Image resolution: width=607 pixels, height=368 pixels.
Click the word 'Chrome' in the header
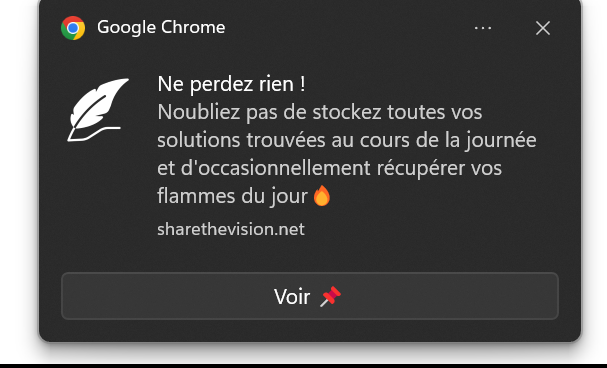[x=193, y=27]
